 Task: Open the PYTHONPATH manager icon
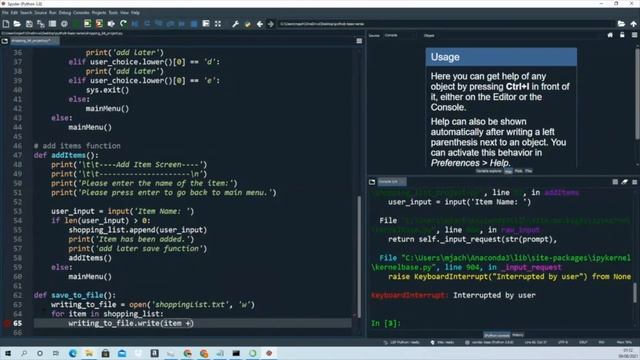tap(247, 24)
